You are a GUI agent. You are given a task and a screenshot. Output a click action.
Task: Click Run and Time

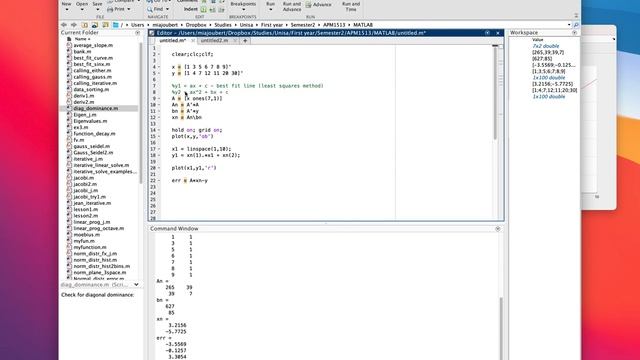(x=351, y=7)
